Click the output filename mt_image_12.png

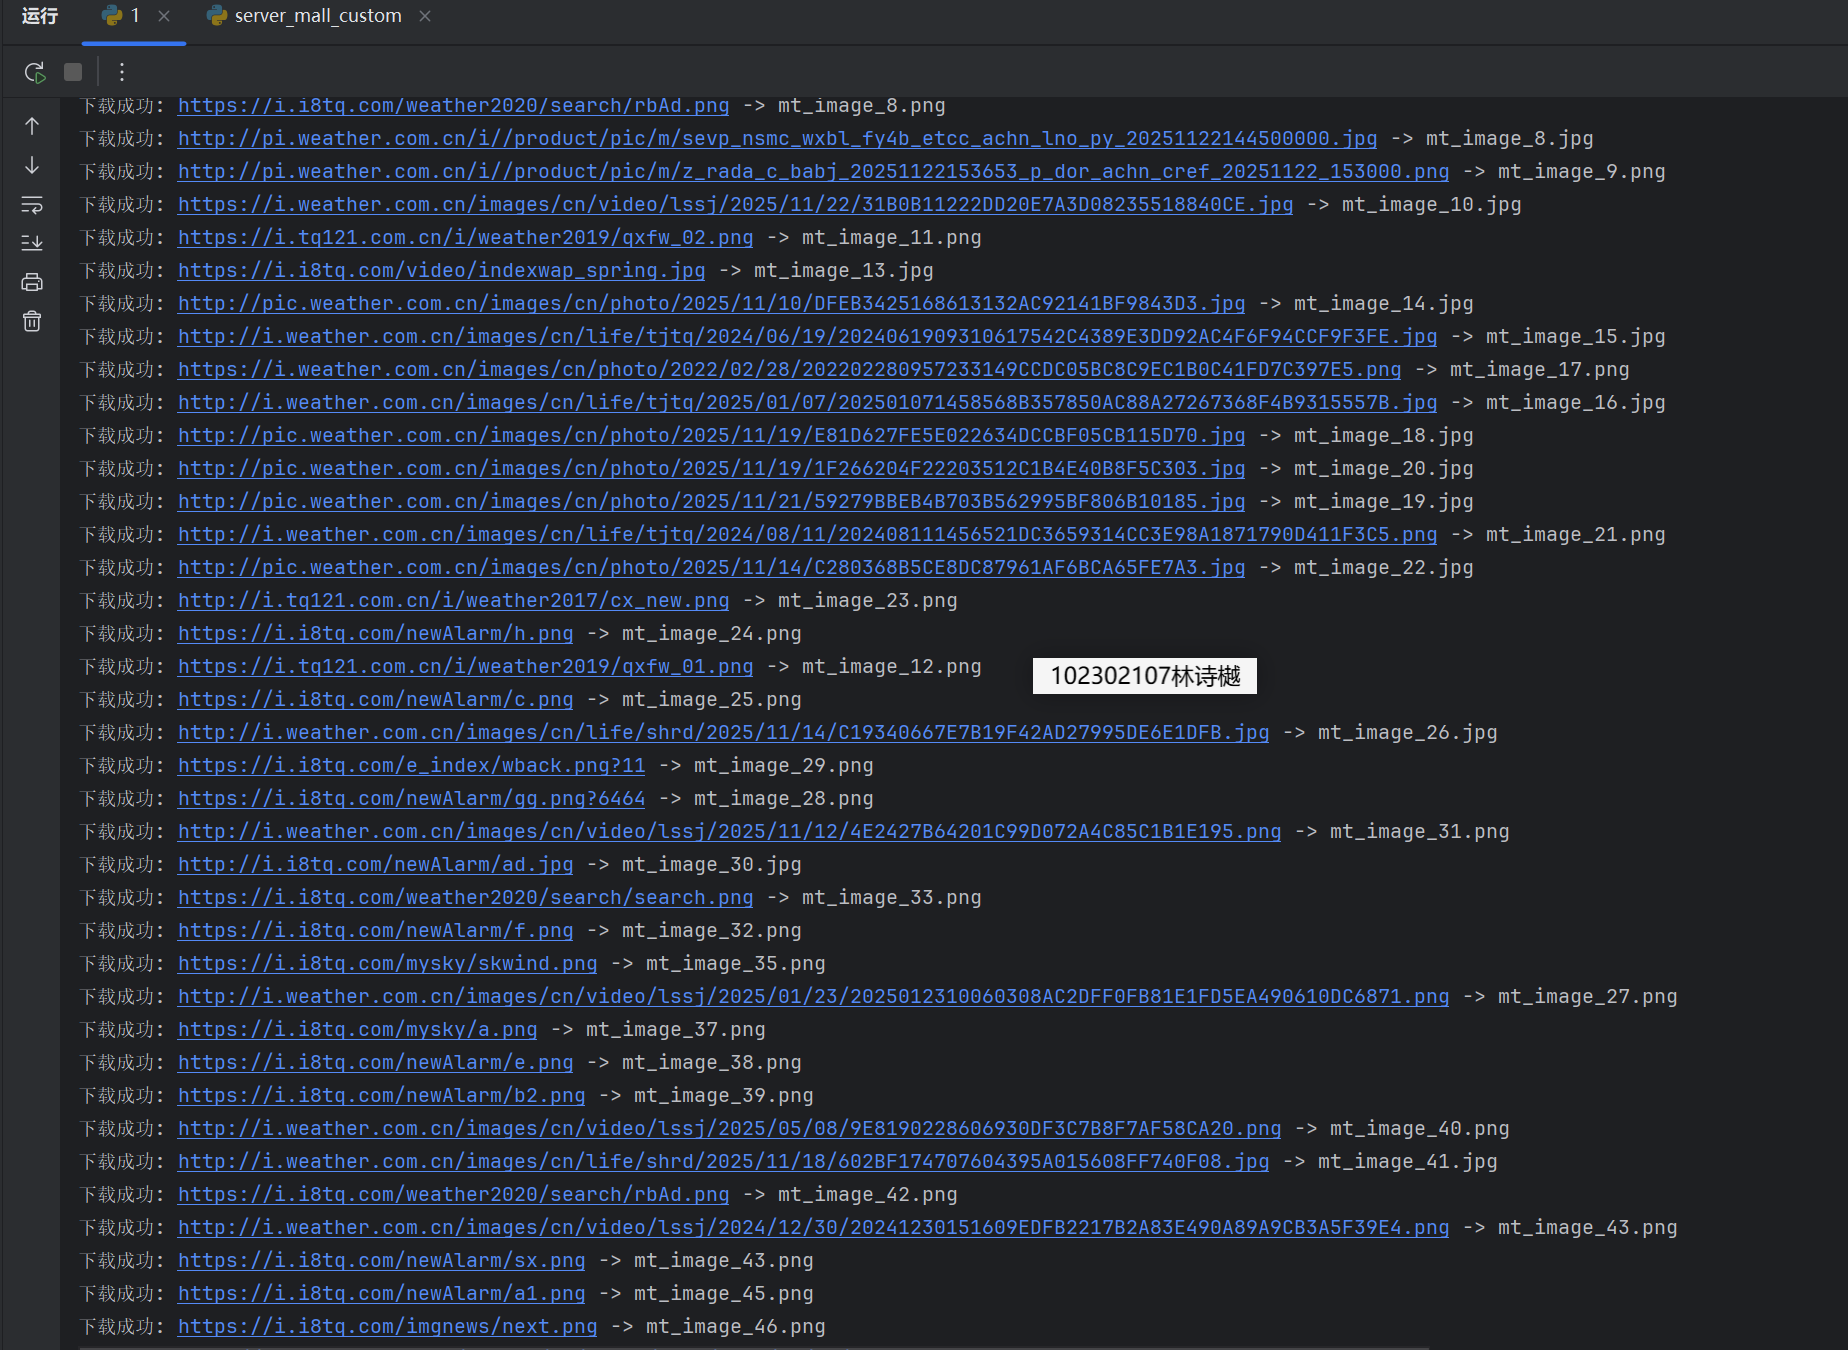click(891, 667)
